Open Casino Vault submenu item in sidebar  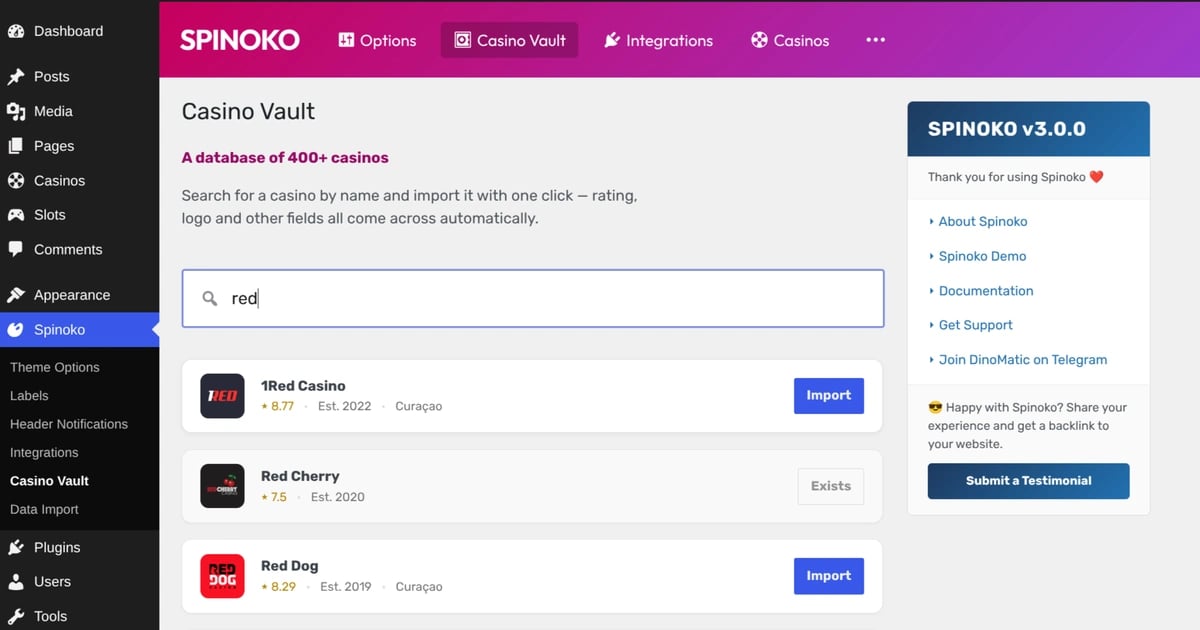click(49, 481)
